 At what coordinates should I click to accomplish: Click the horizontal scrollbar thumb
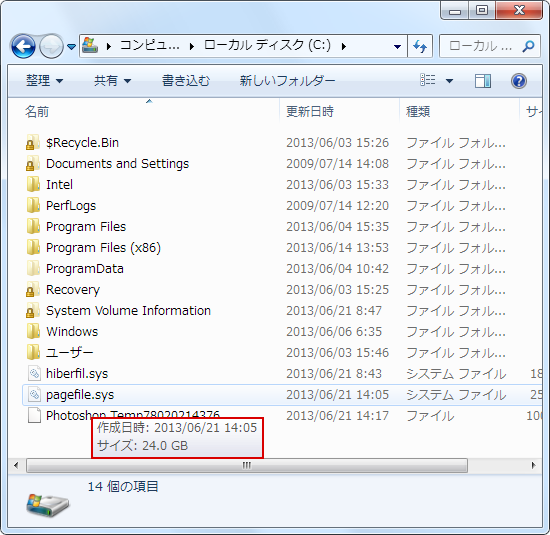click(247, 466)
